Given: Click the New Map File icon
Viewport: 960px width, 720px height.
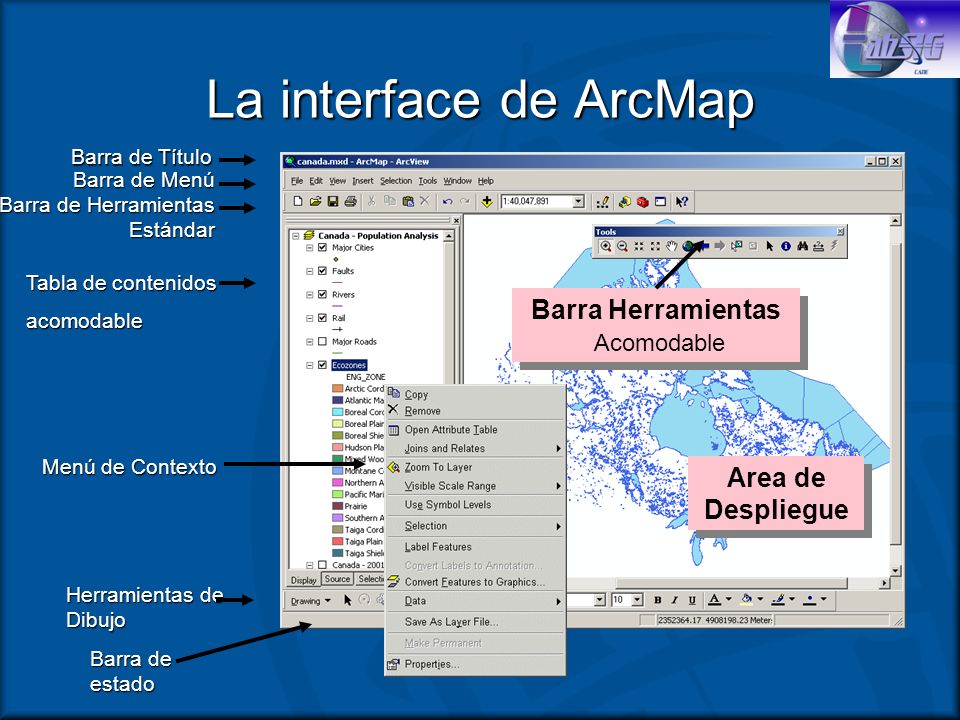Looking at the screenshot, I should (x=298, y=201).
